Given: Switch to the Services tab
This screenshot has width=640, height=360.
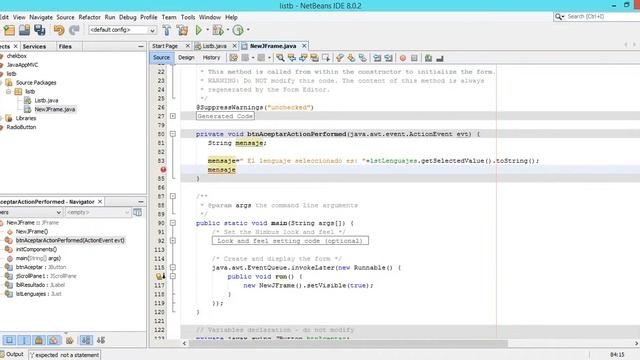Looking at the screenshot, I should coord(34,47).
